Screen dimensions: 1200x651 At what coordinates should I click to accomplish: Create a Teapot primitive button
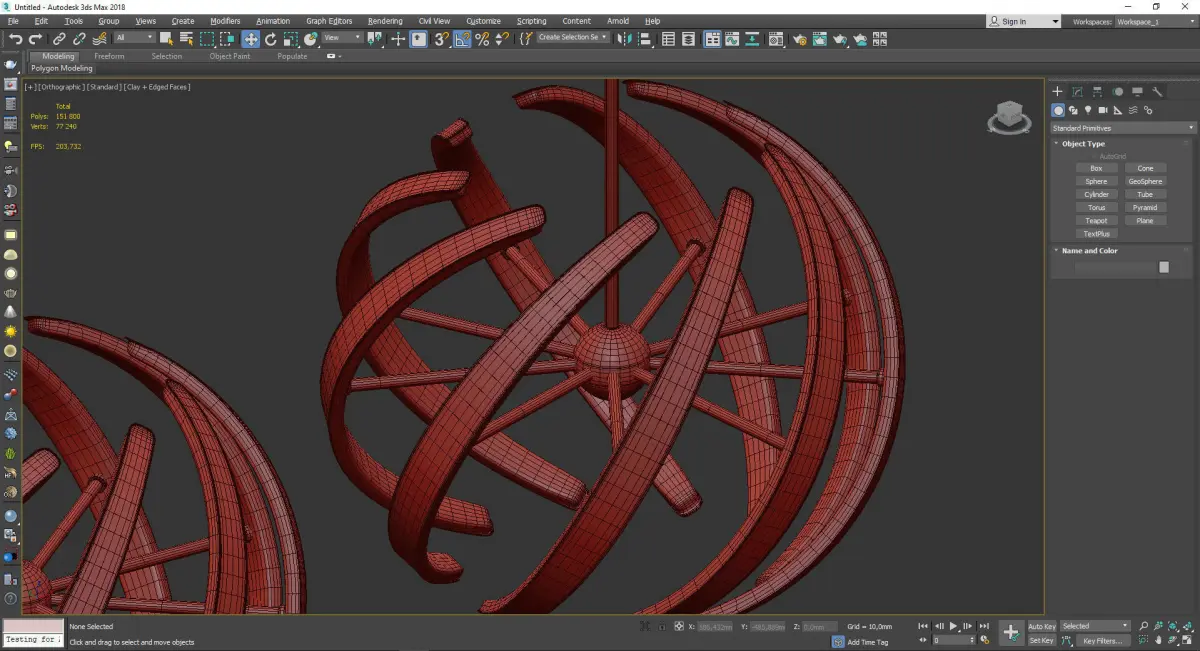pyautogui.click(x=1096, y=221)
